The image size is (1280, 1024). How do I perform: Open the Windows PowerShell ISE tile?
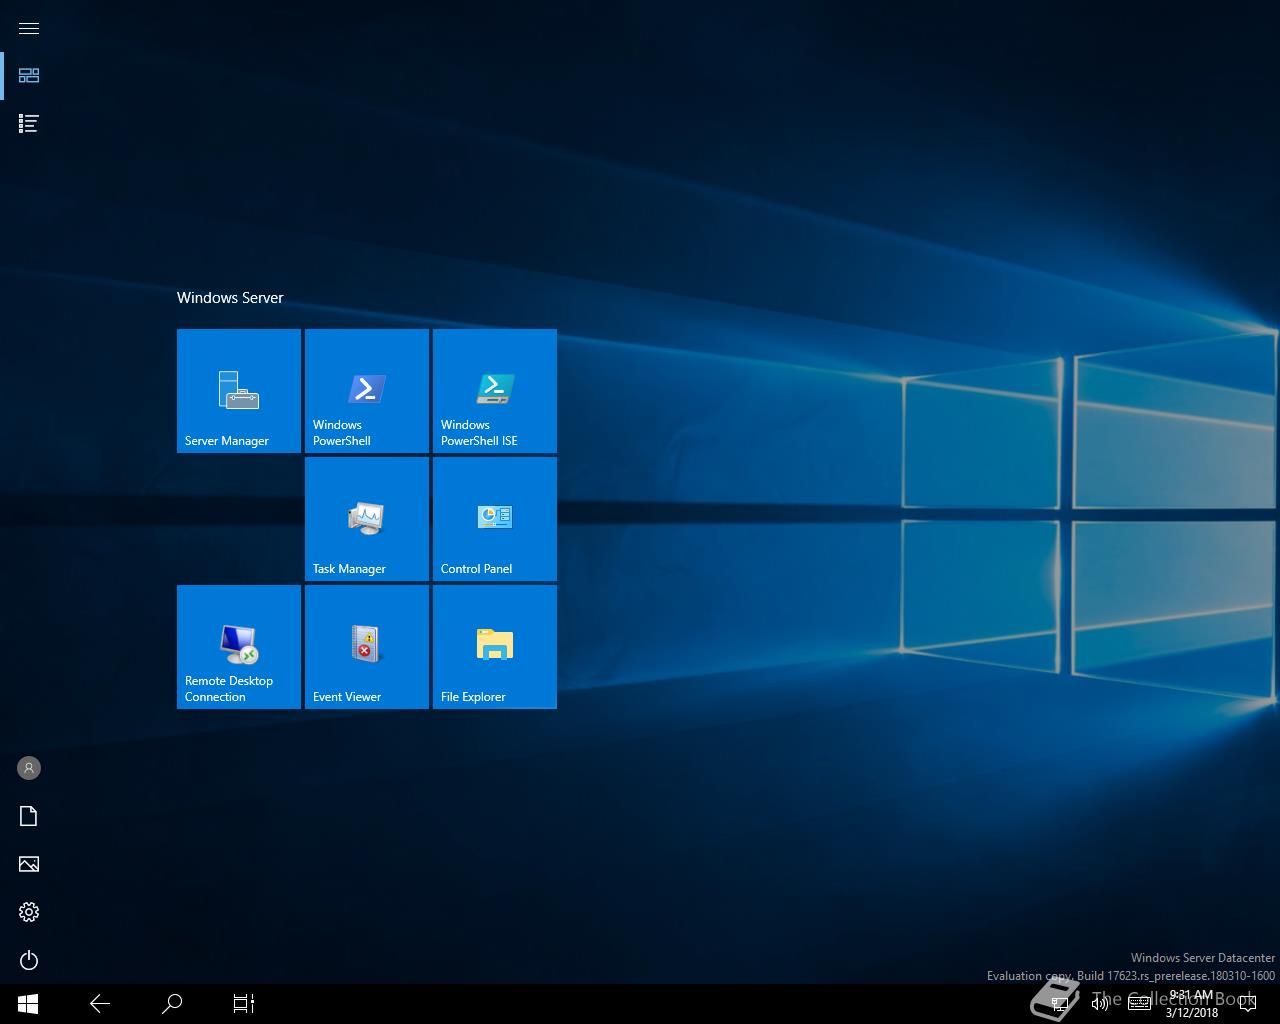(x=494, y=390)
